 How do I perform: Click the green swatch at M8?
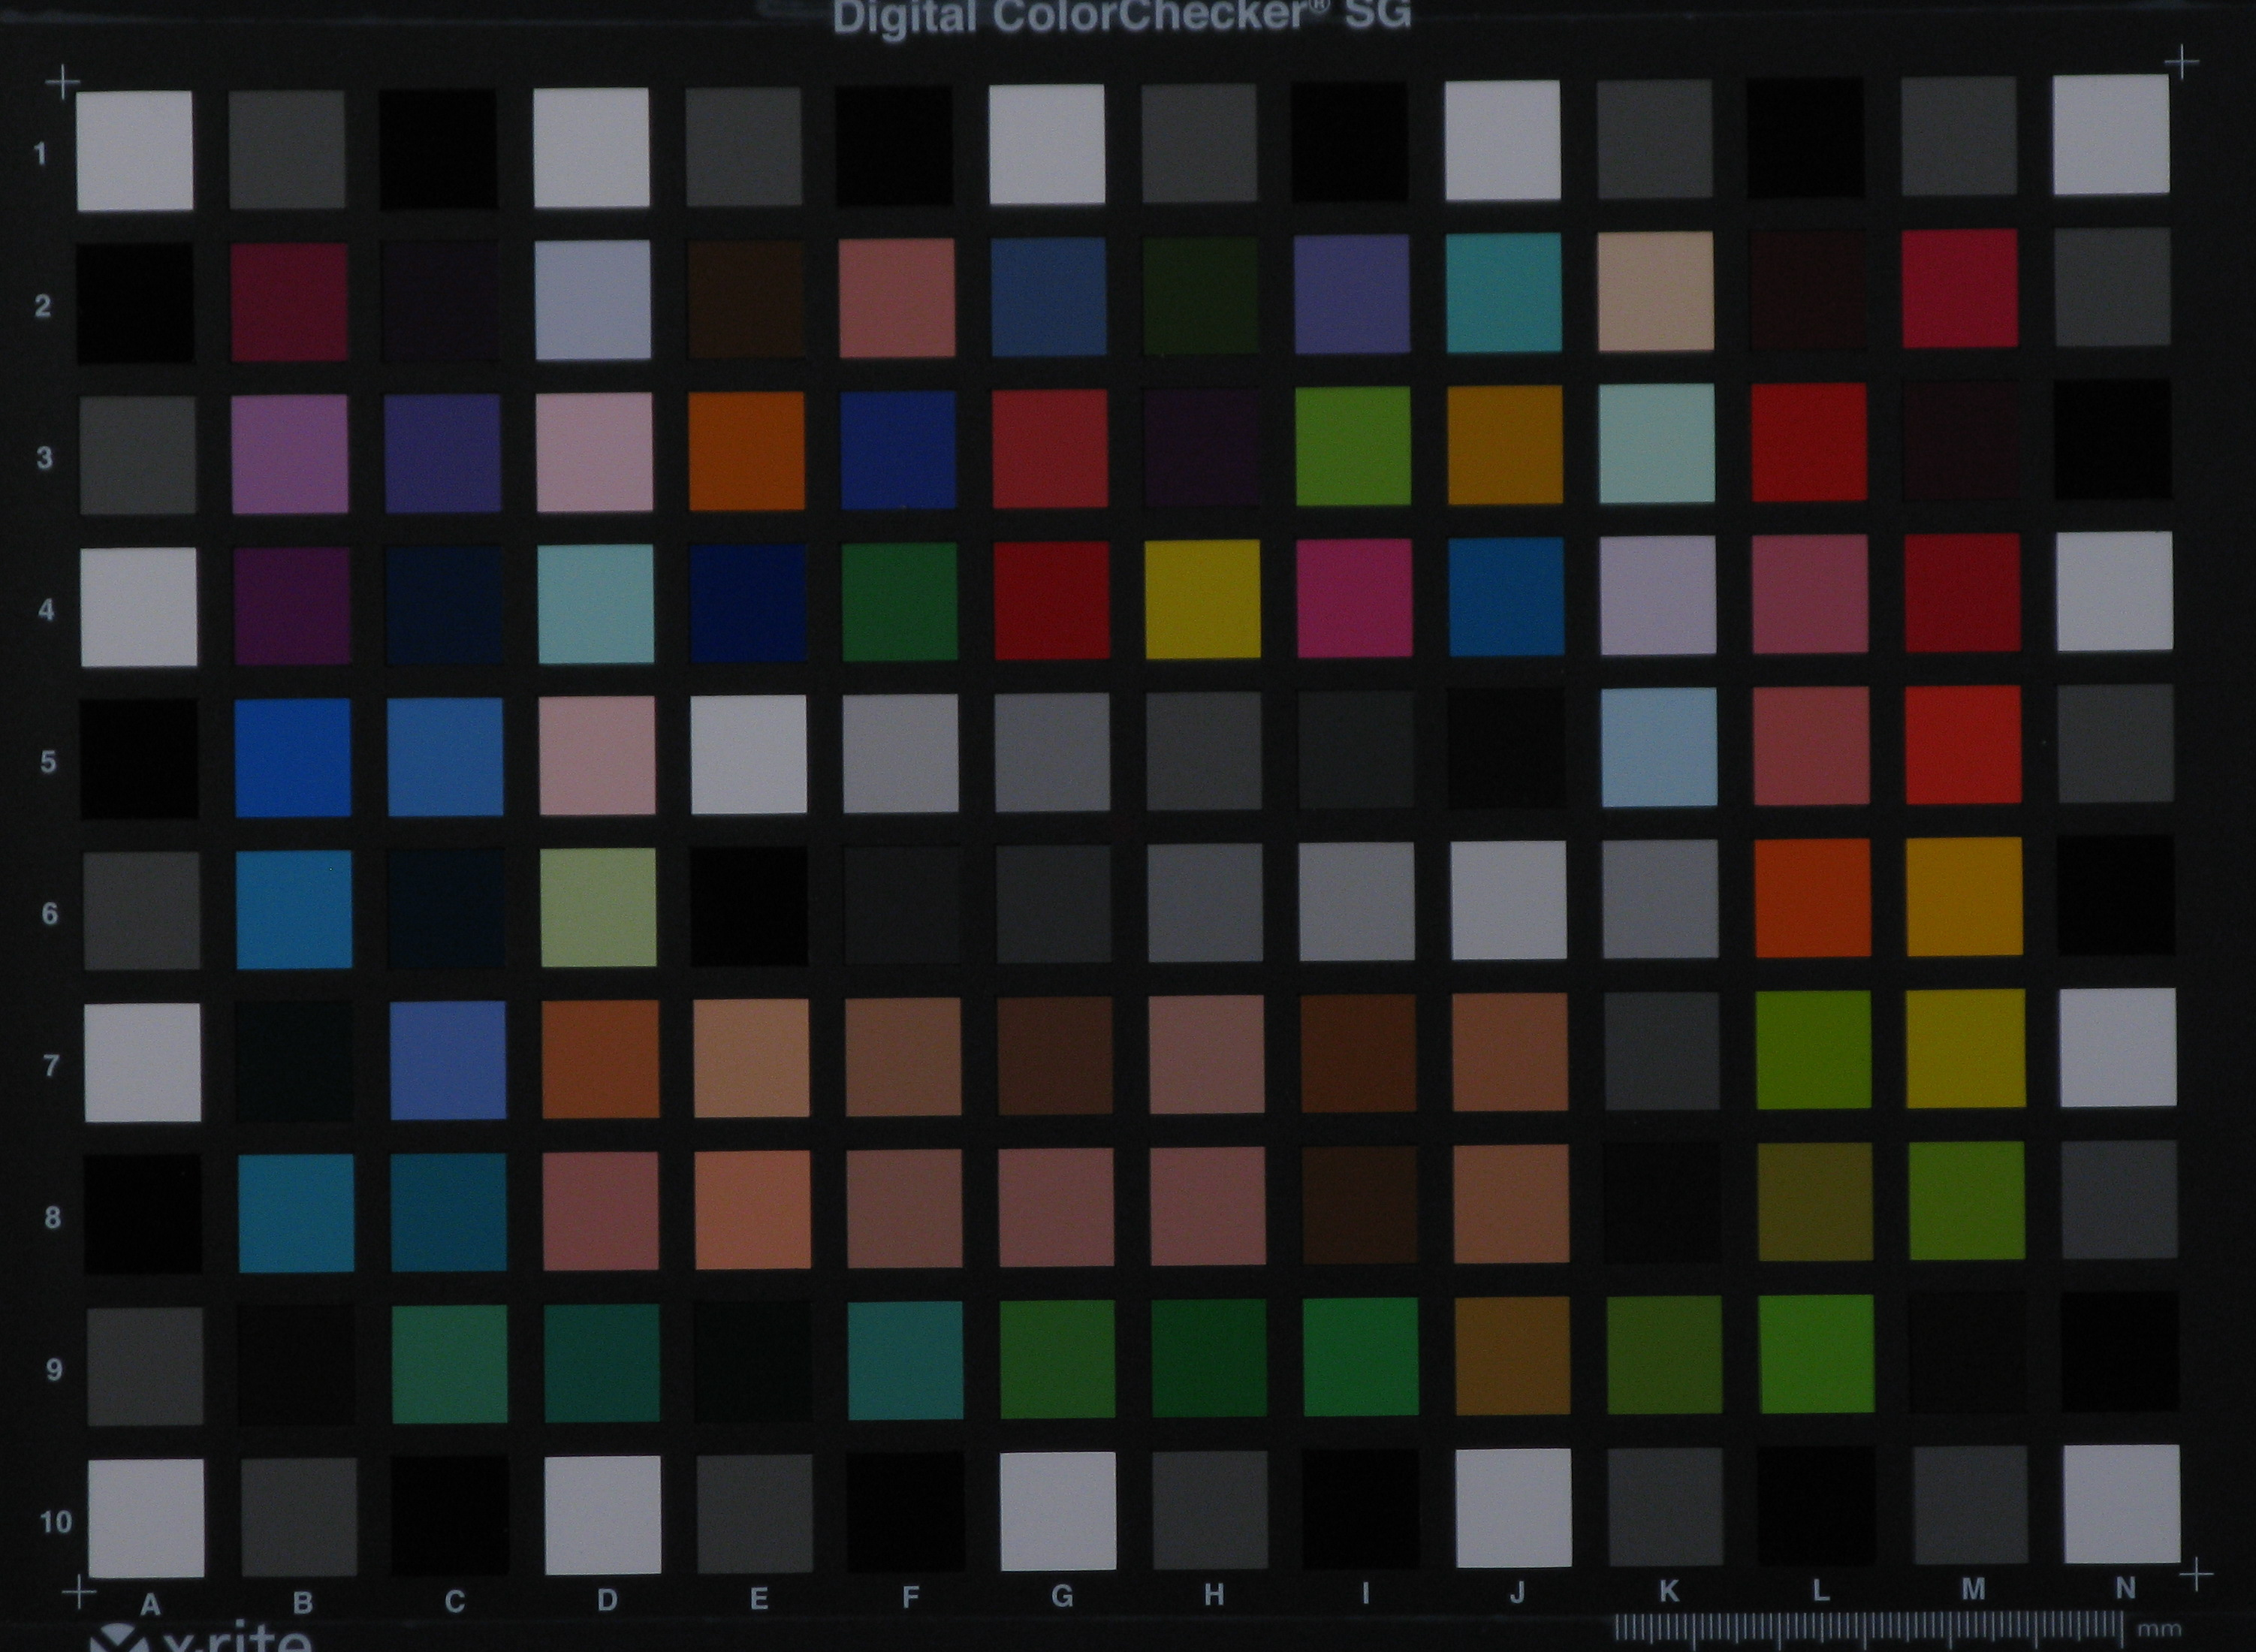1967,1201
